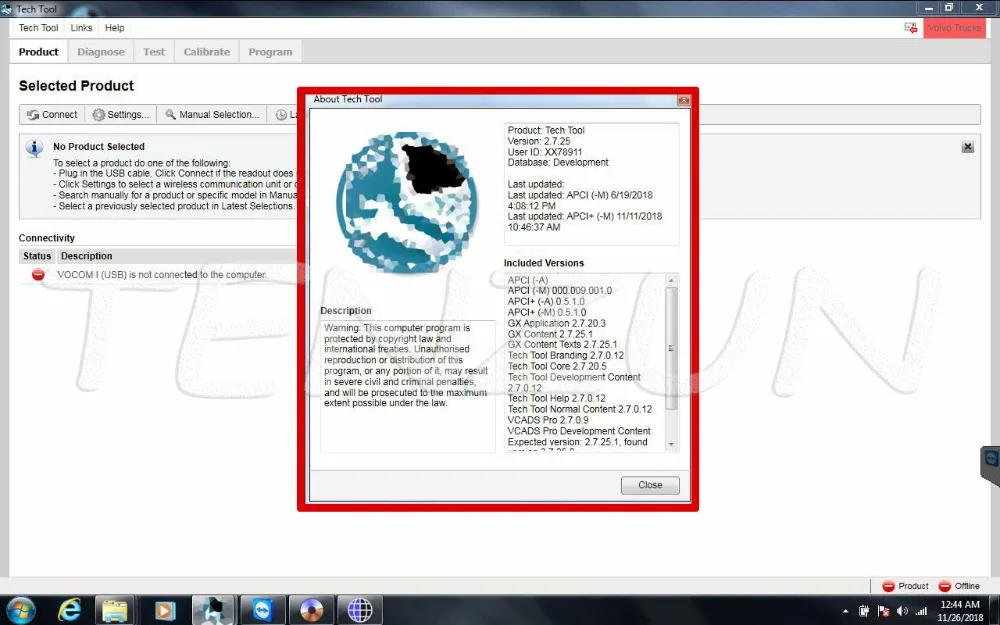The image size is (1000, 625).
Task: Open the Links menu
Action: pos(81,28)
